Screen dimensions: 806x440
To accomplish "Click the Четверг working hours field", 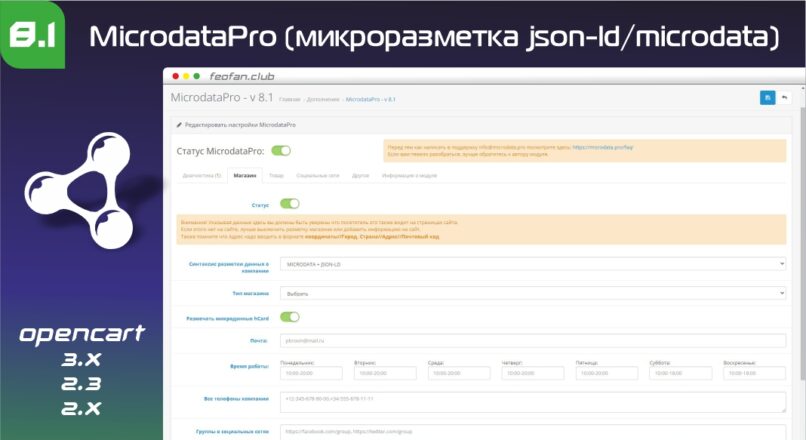I will pyautogui.click(x=533, y=373).
